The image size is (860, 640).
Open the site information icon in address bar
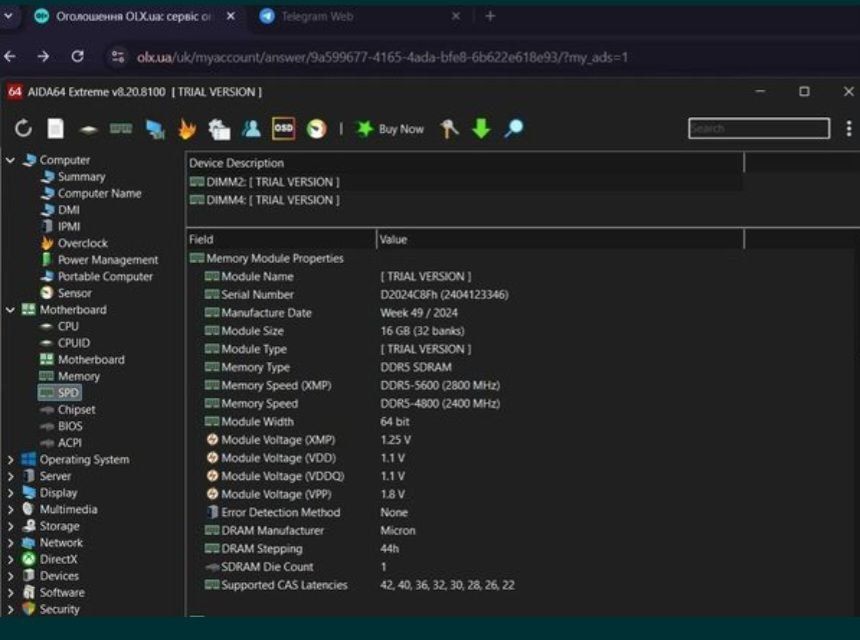[x=118, y=56]
